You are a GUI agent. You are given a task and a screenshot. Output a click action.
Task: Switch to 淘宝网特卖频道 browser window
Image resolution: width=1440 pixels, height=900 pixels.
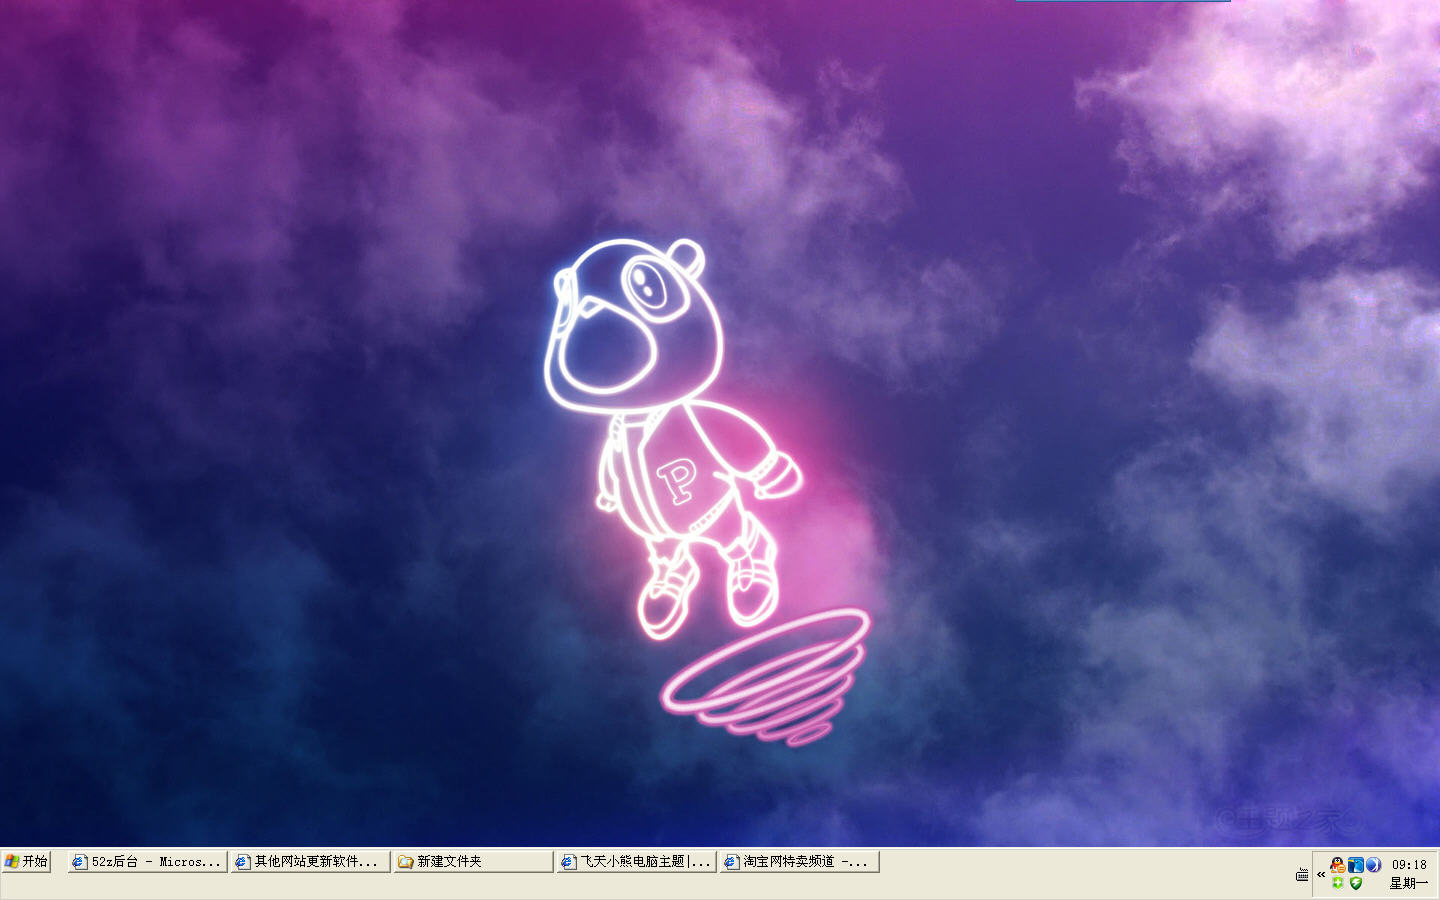pos(799,861)
